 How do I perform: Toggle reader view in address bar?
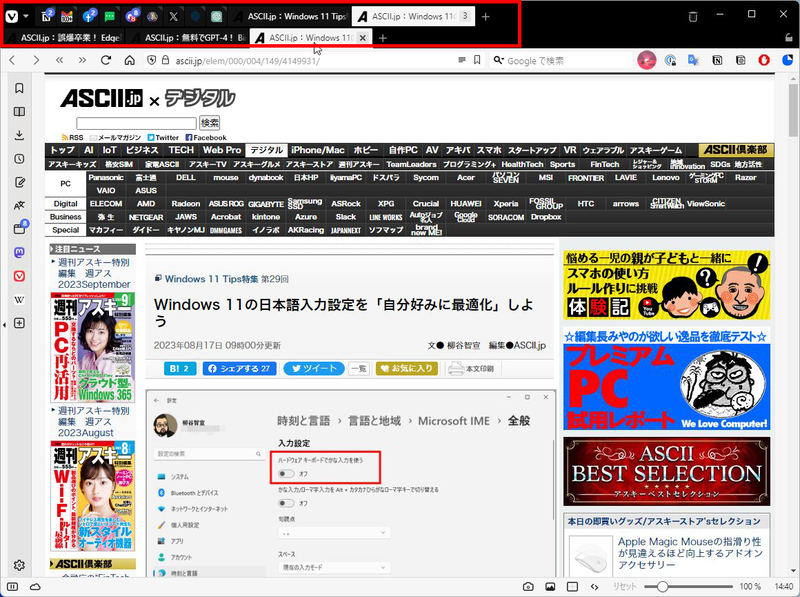pos(462,60)
